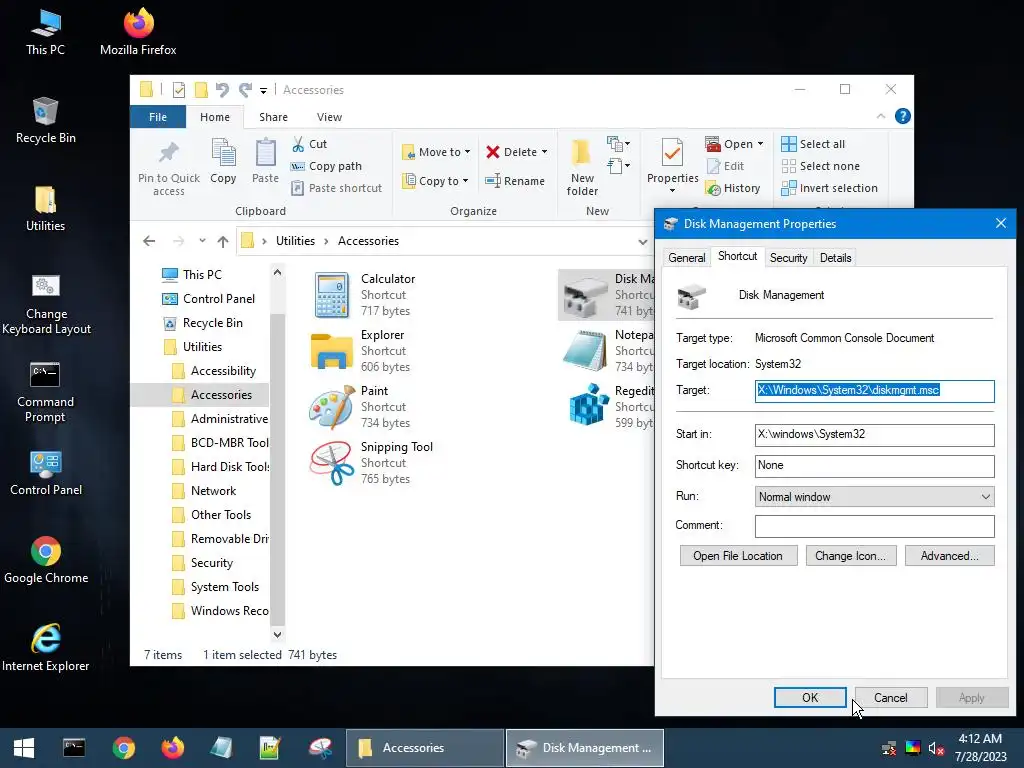Click the Accessories taskbar button
1024x768 pixels.
point(424,748)
